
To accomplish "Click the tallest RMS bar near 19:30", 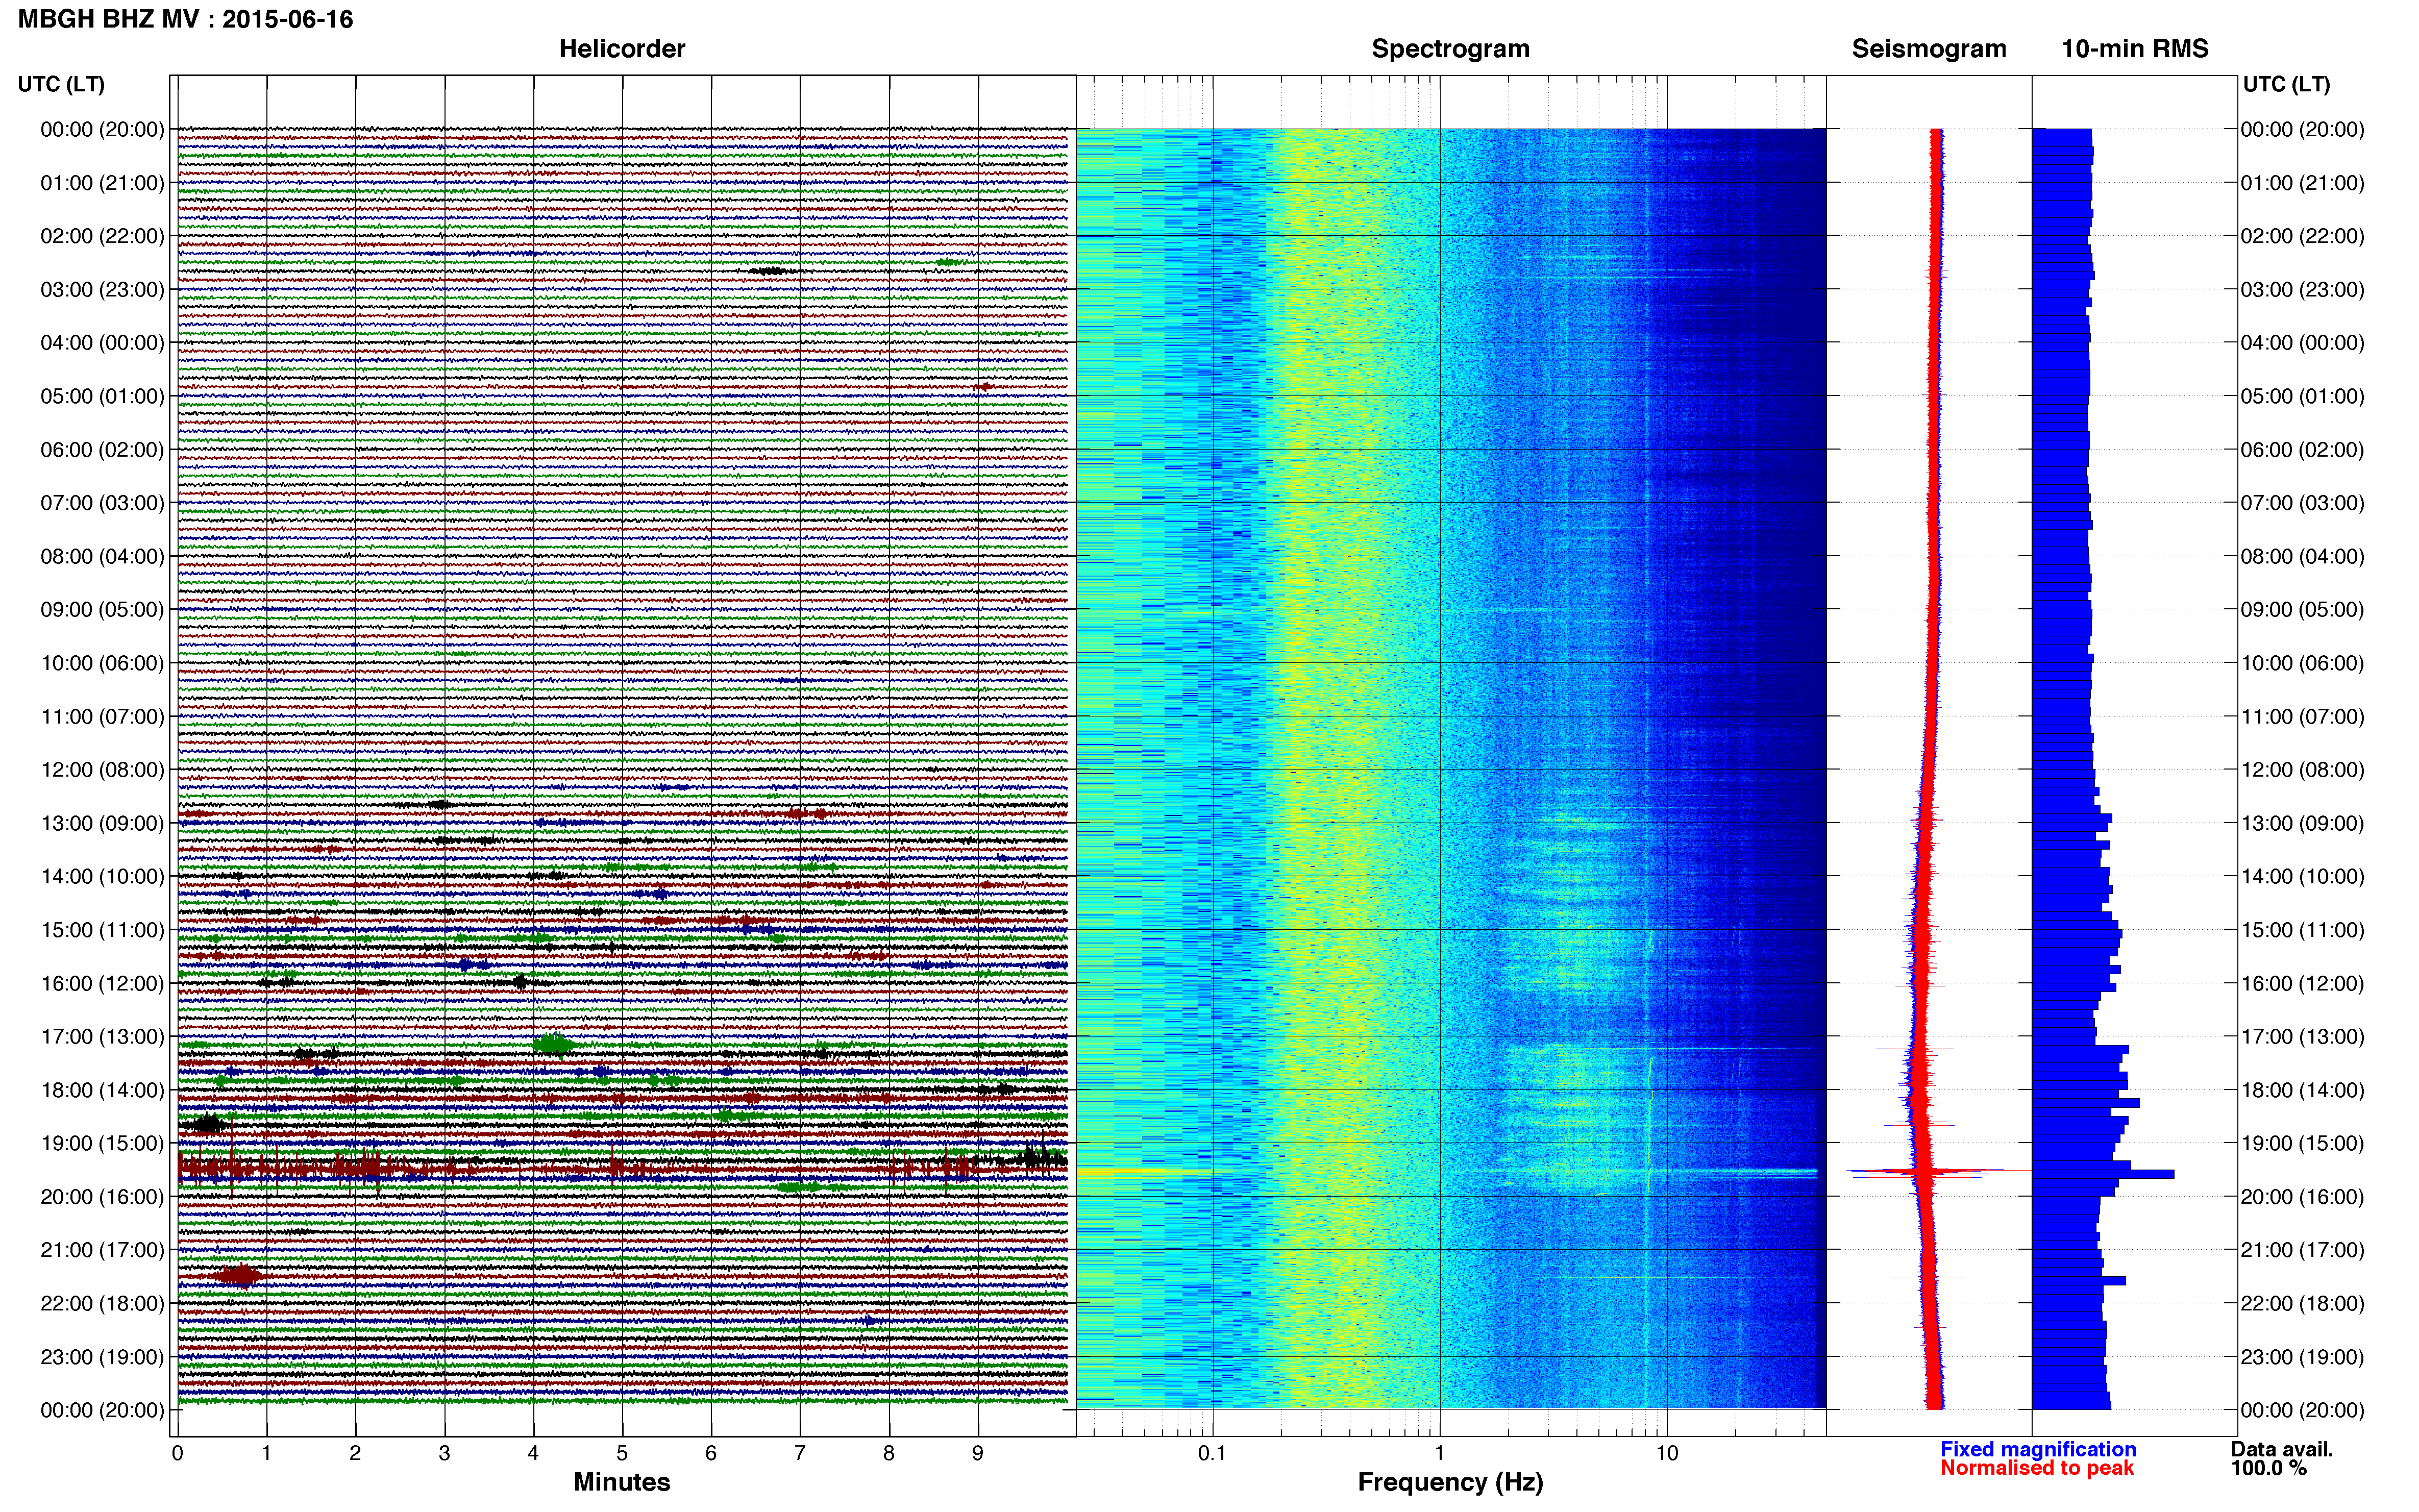I will 2103,1174.
